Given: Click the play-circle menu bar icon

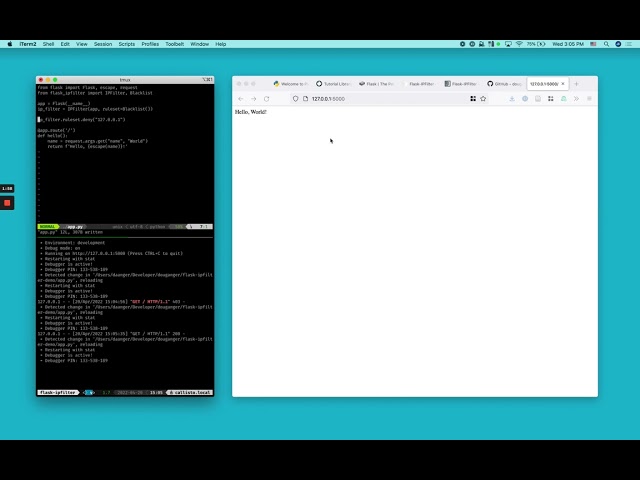Looking at the screenshot, I should click(462, 44).
